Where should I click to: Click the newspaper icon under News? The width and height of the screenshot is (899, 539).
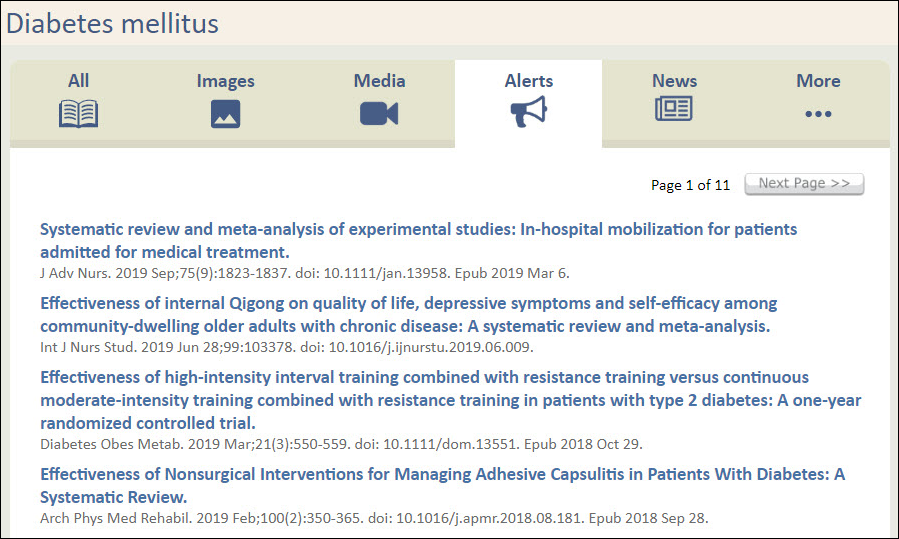tap(674, 109)
